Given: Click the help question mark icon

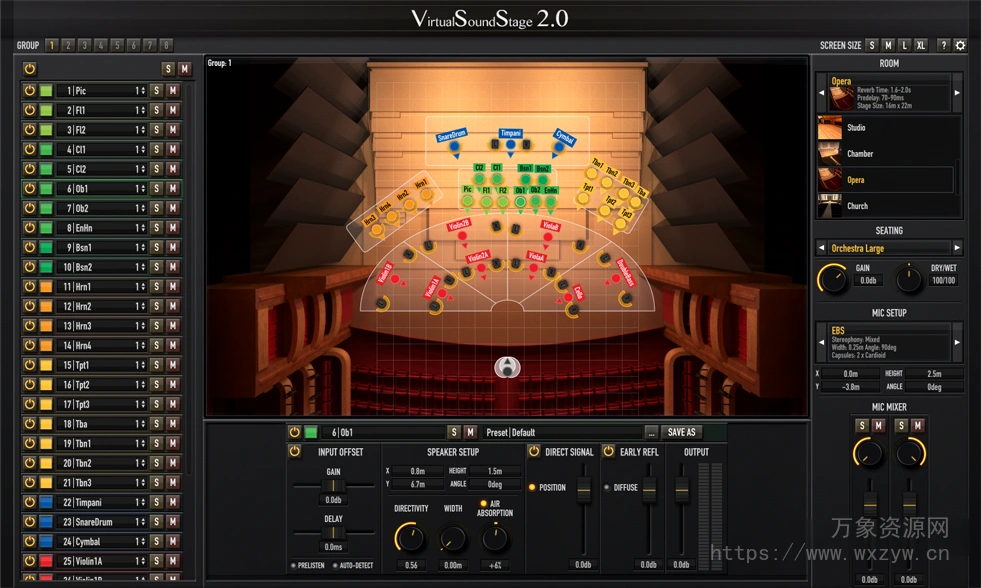Looking at the screenshot, I should [944, 45].
